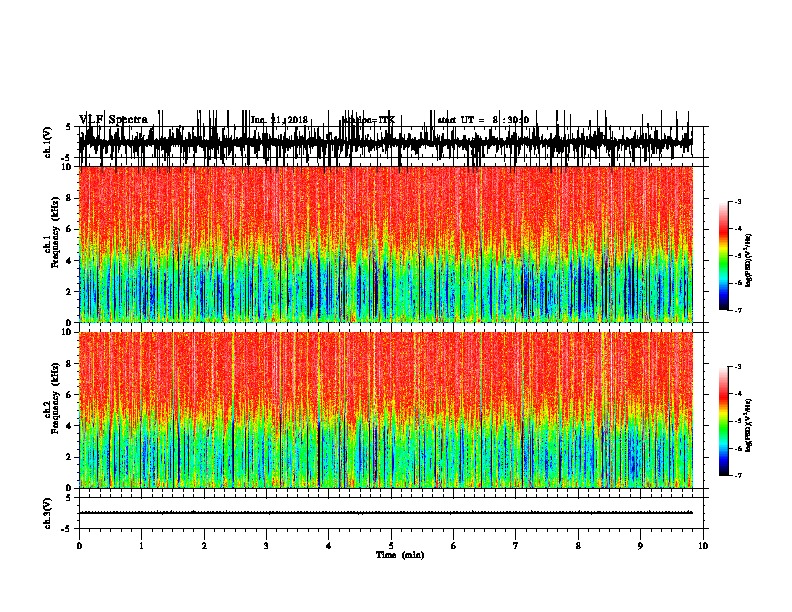Click the ch.2 spectrogram panel
This screenshot has height=612, width=792.
[386, 410]
